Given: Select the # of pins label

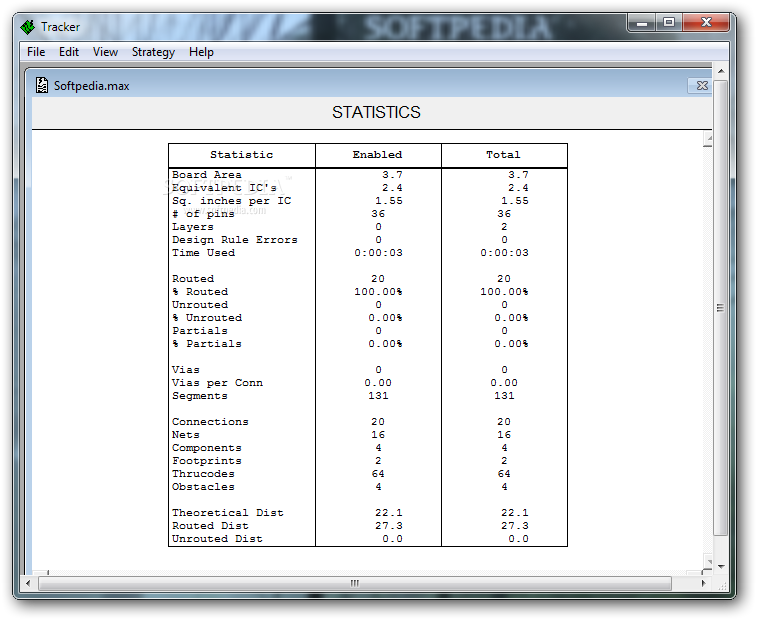Looking at the screenshot, I should click(x=203, y=214).
